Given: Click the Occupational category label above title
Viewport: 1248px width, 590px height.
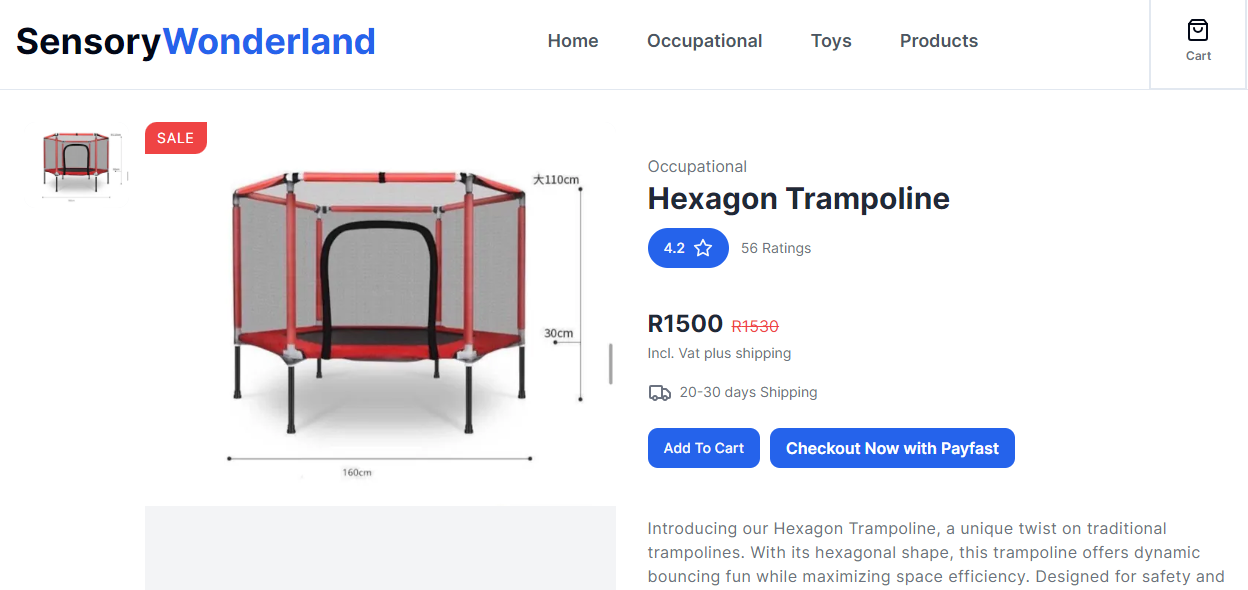Looking at the screenshot, I should click(697, 166).
